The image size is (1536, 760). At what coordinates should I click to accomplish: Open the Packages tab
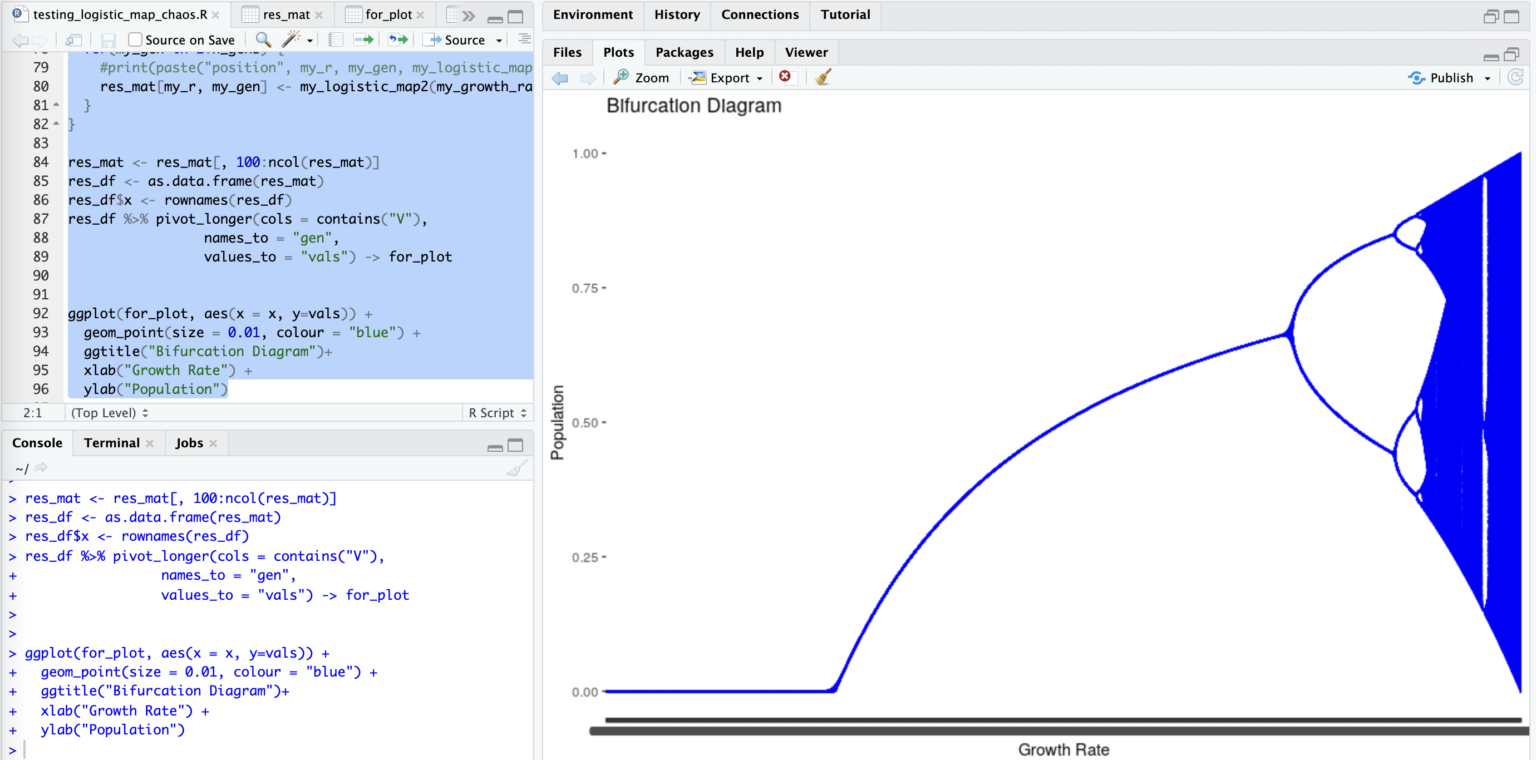[684, 52]
